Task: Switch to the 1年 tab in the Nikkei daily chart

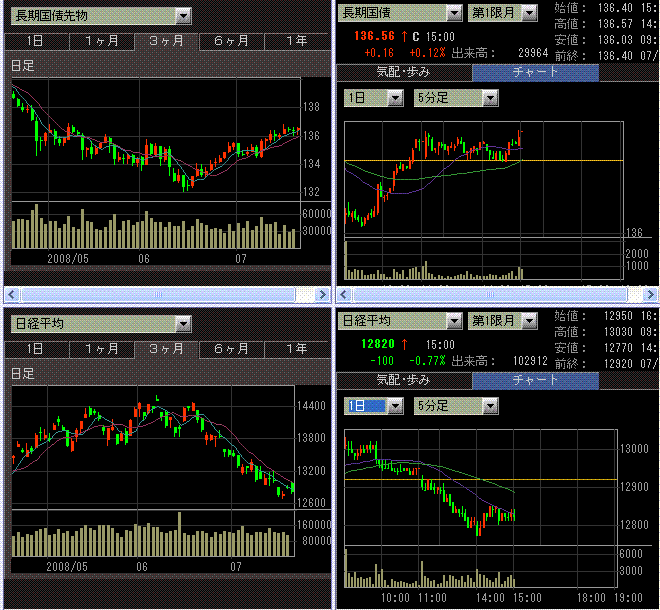Action: (x=297, y=349)
